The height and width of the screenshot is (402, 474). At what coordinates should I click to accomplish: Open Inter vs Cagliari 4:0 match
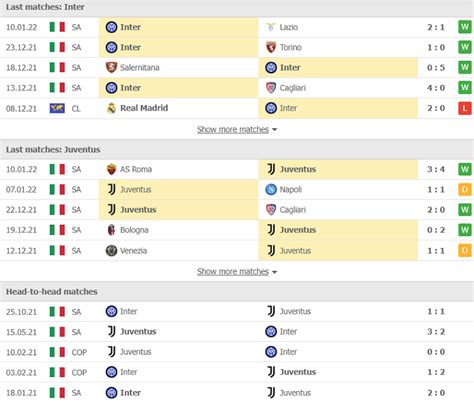(237, 88)
